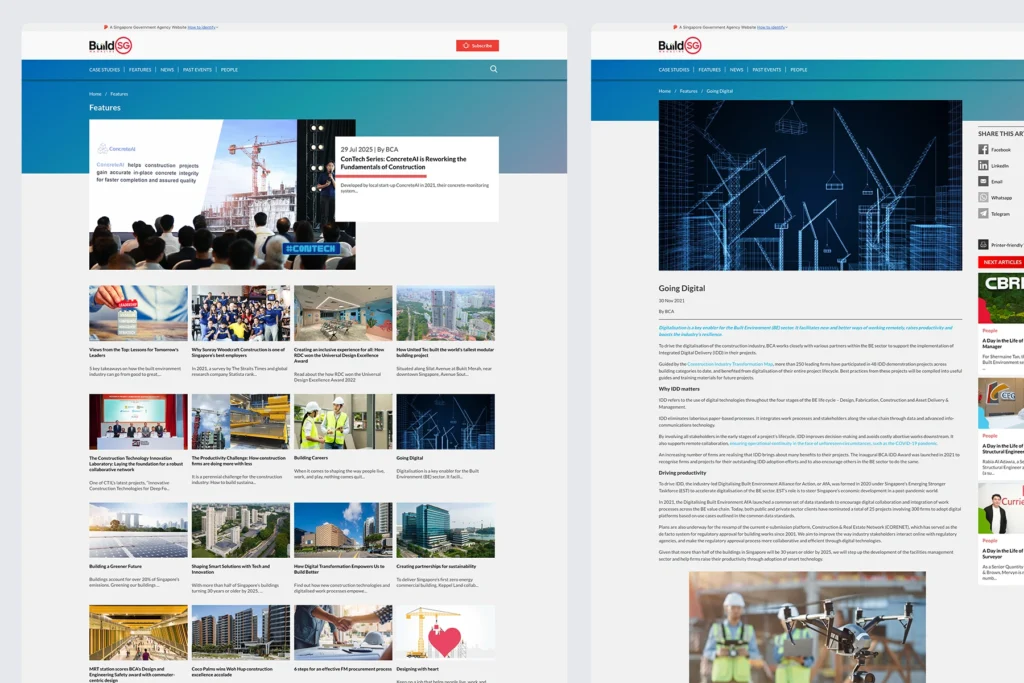Open the People menu on the Going Digital page

pyautogui.click(x=798, y=70)
